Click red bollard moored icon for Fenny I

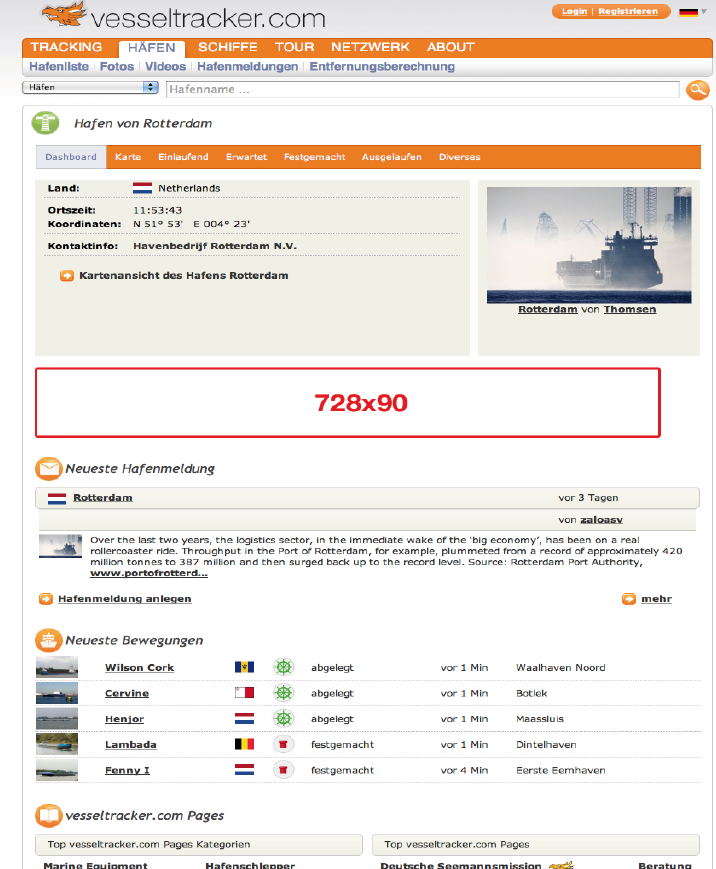point(283,770)
